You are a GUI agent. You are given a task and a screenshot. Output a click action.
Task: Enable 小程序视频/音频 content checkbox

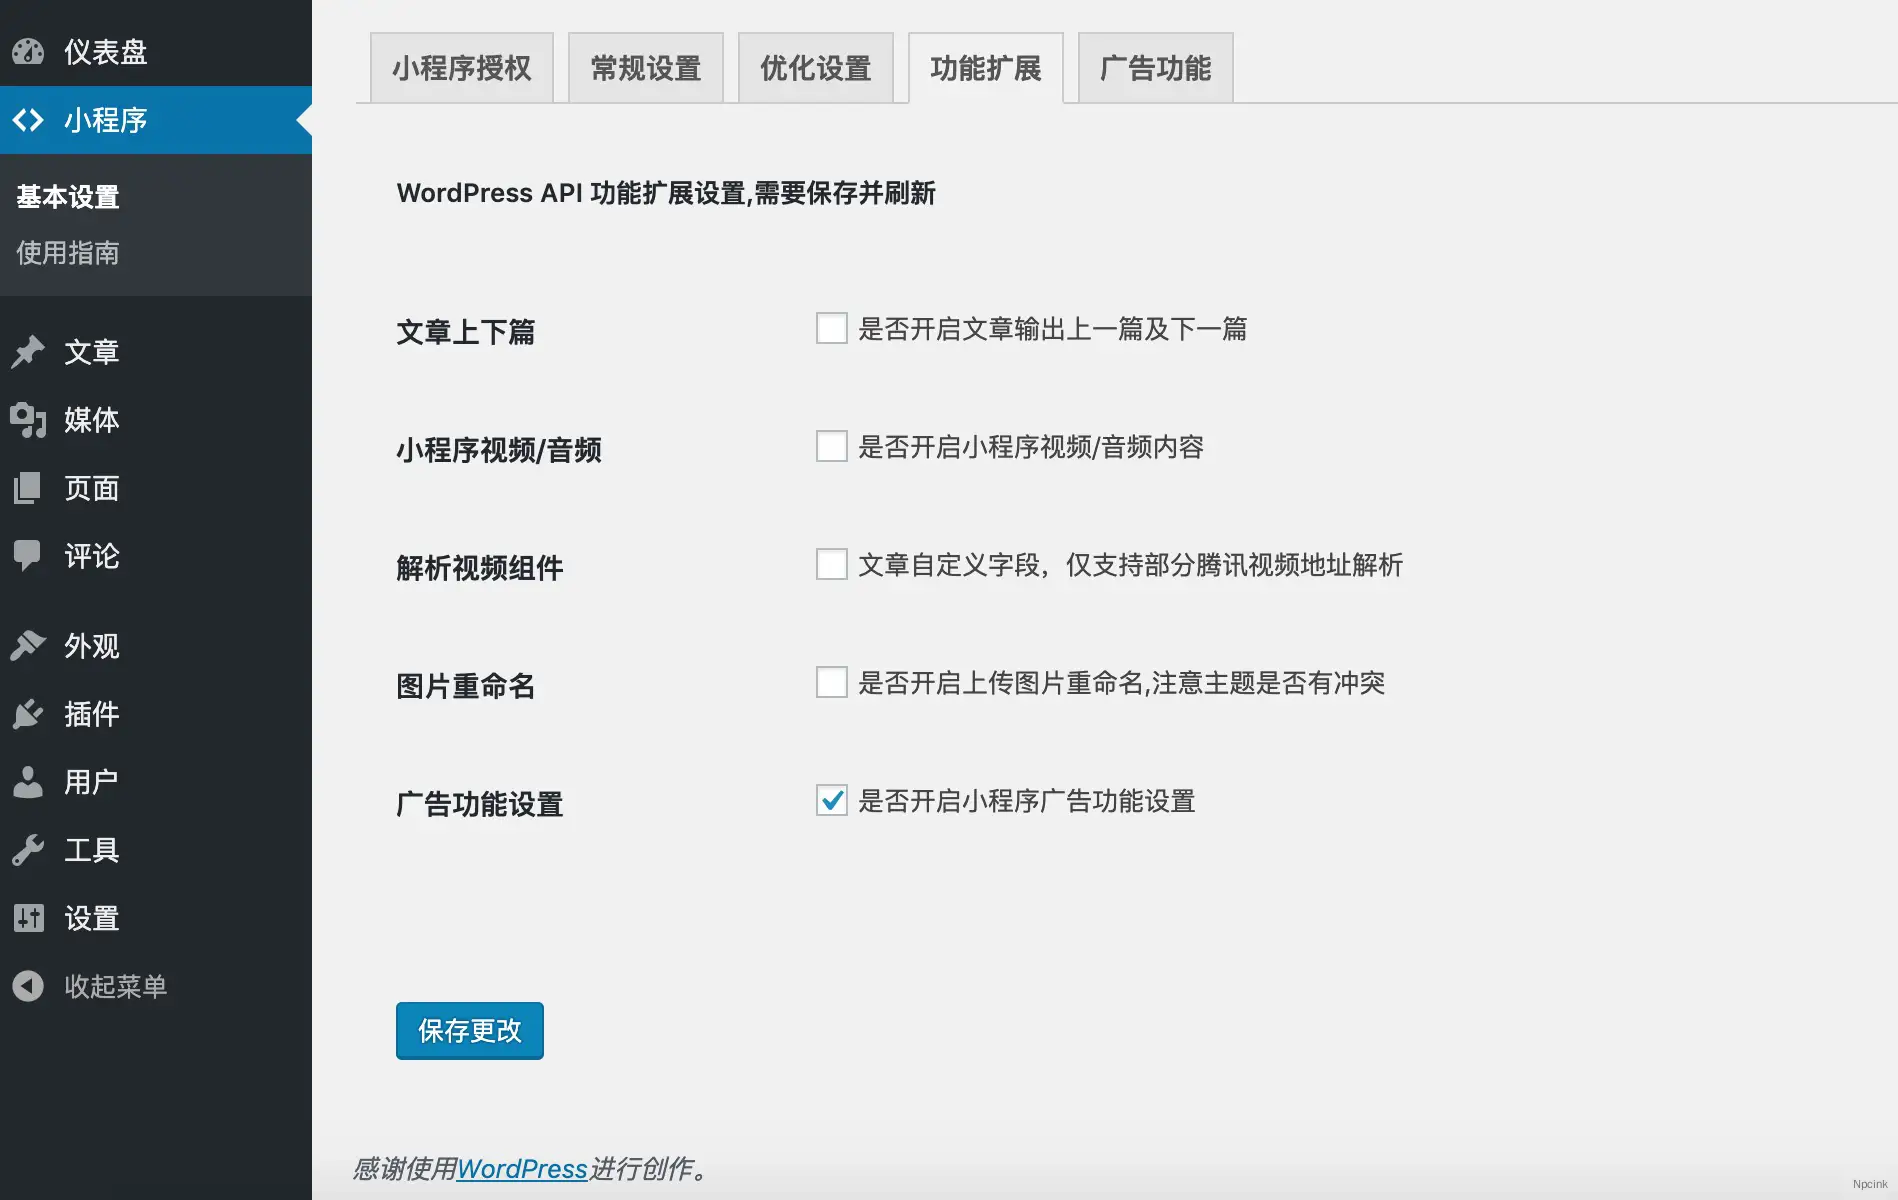tap(831, 447)
